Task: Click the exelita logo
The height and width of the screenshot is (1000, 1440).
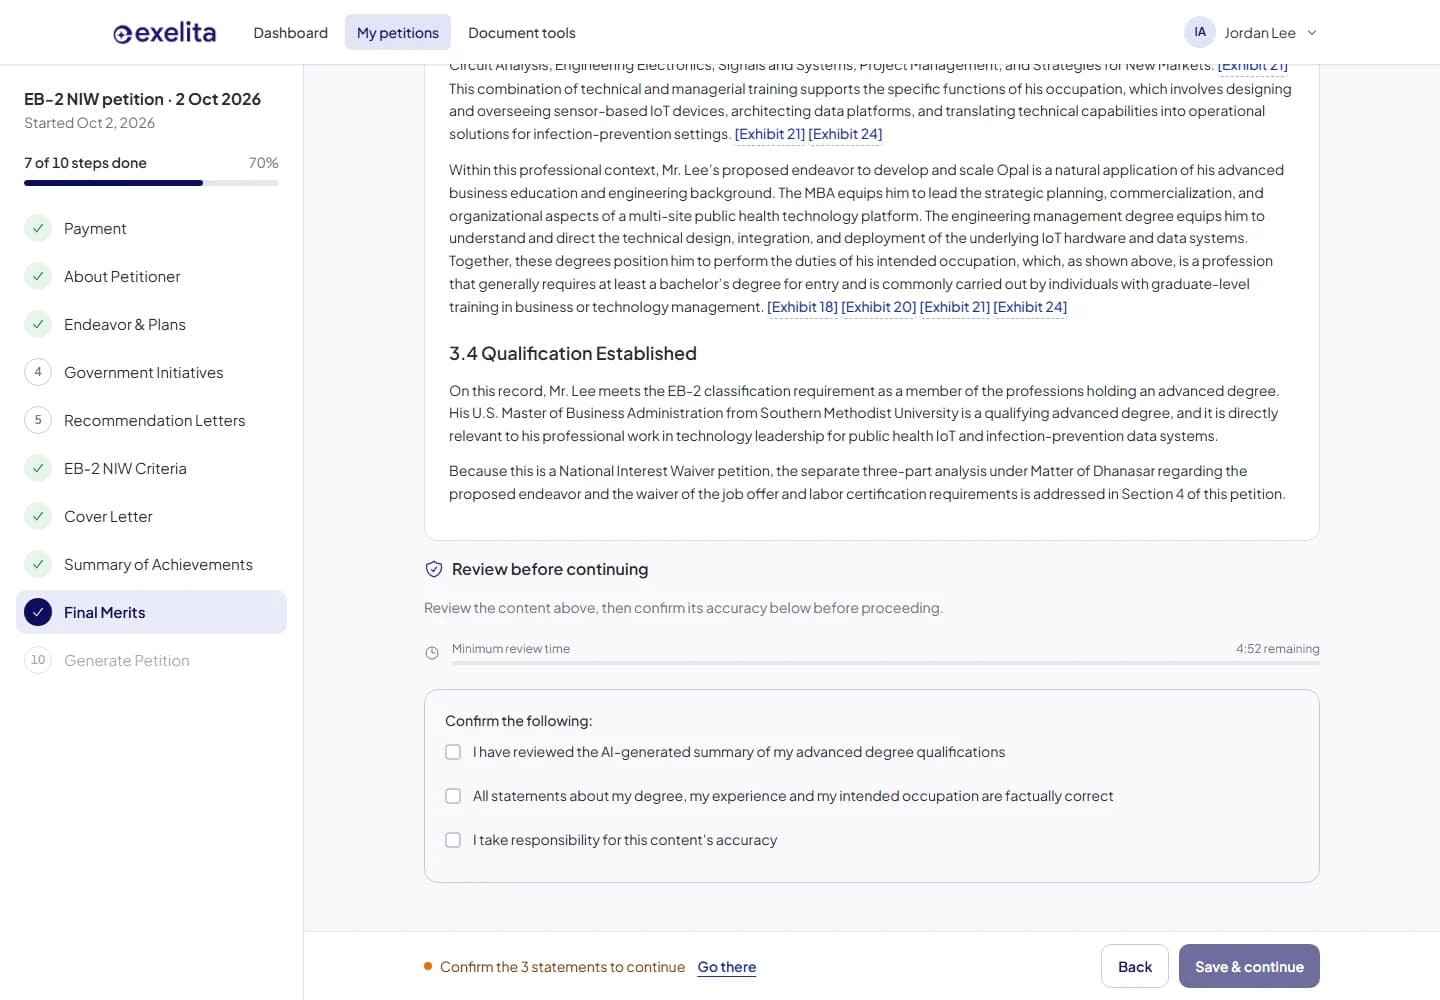Action: click(165, 33)
